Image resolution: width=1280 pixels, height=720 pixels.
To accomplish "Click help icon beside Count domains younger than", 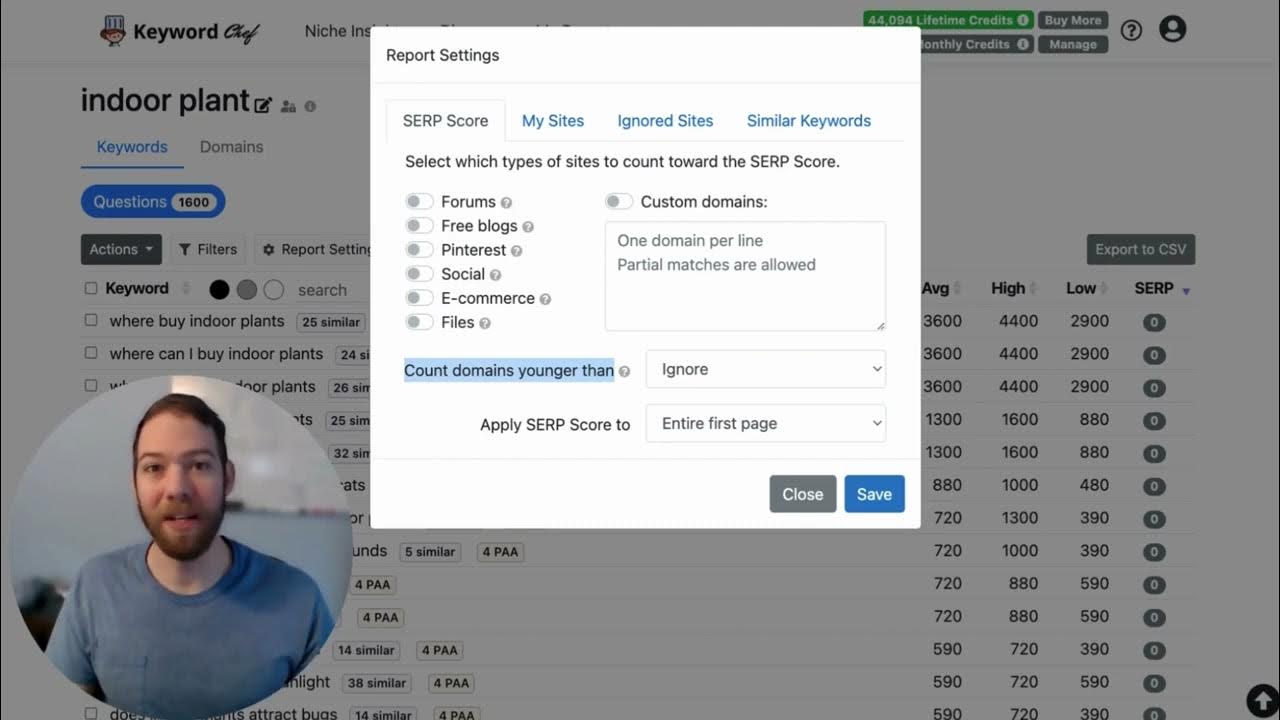I will coord(624,371).
